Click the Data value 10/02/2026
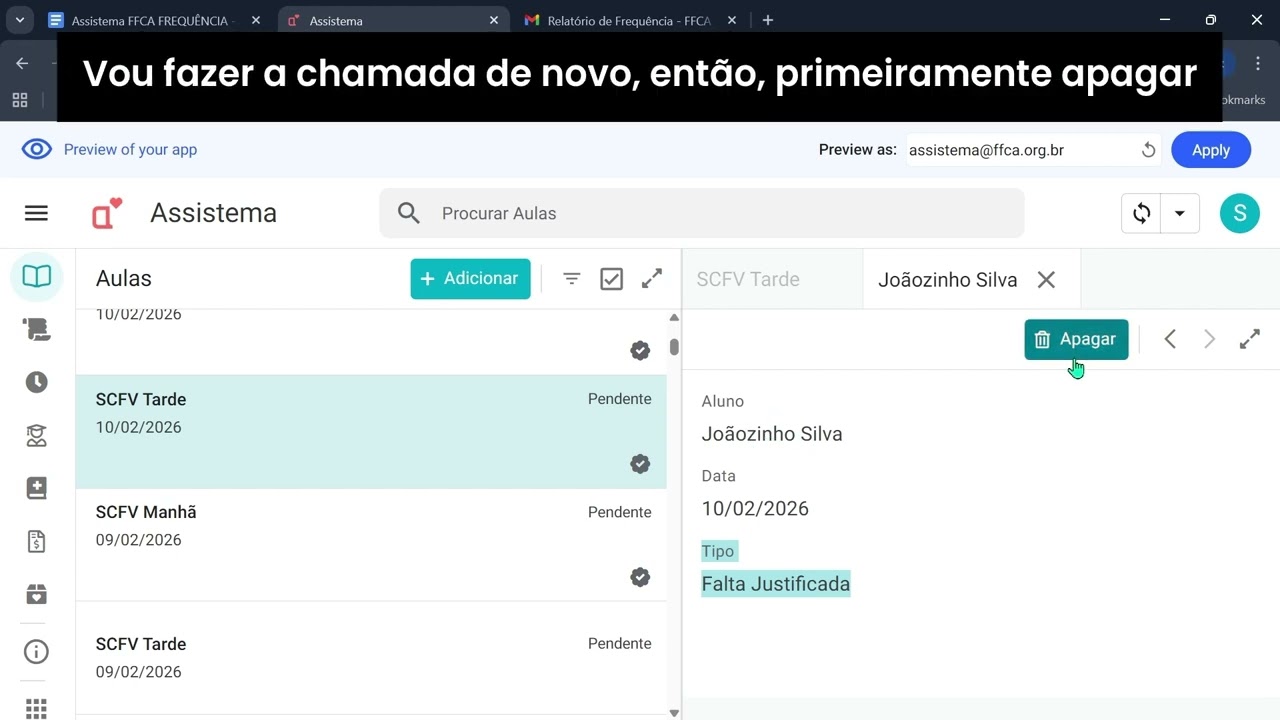This screenshot has height=720, width=1280. 755,509
